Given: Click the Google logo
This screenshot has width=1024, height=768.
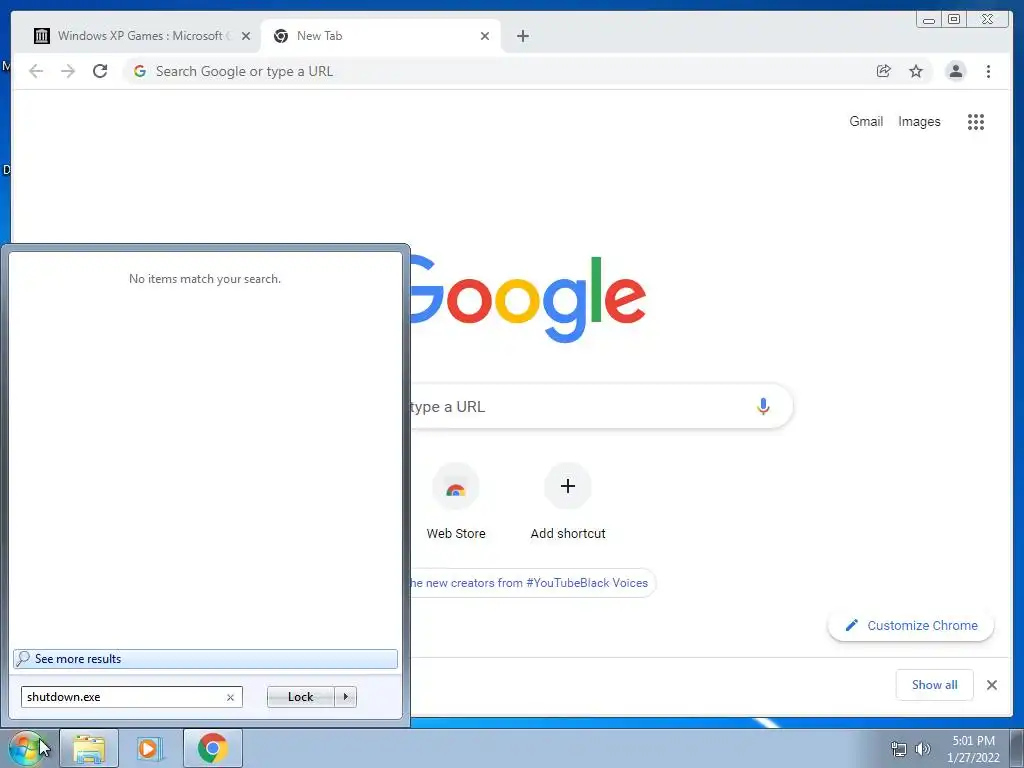Looking at the screenshot, I should click(528, 299).
